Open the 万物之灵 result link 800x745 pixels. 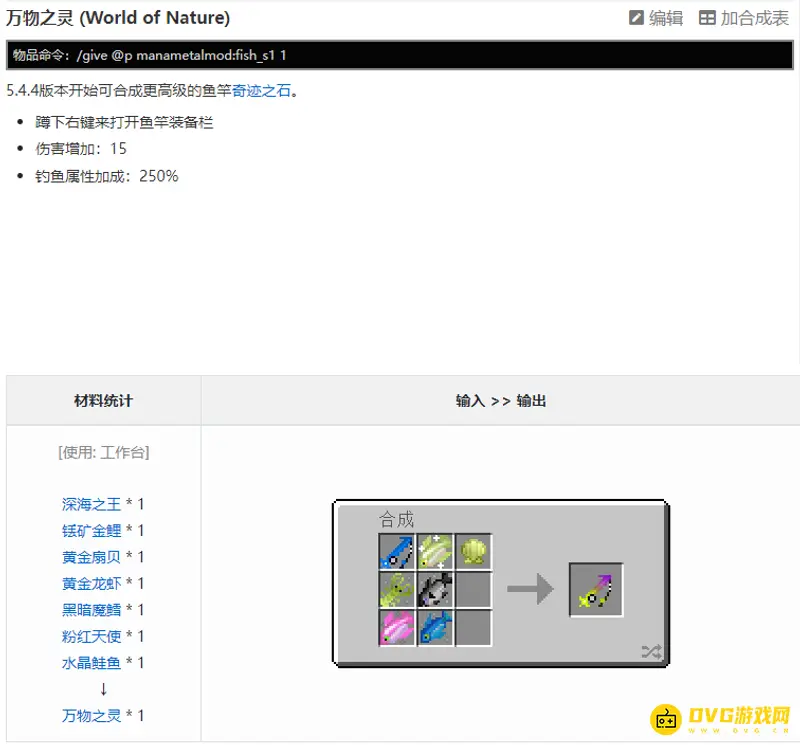pyautogui.click(x=91, y=715)
